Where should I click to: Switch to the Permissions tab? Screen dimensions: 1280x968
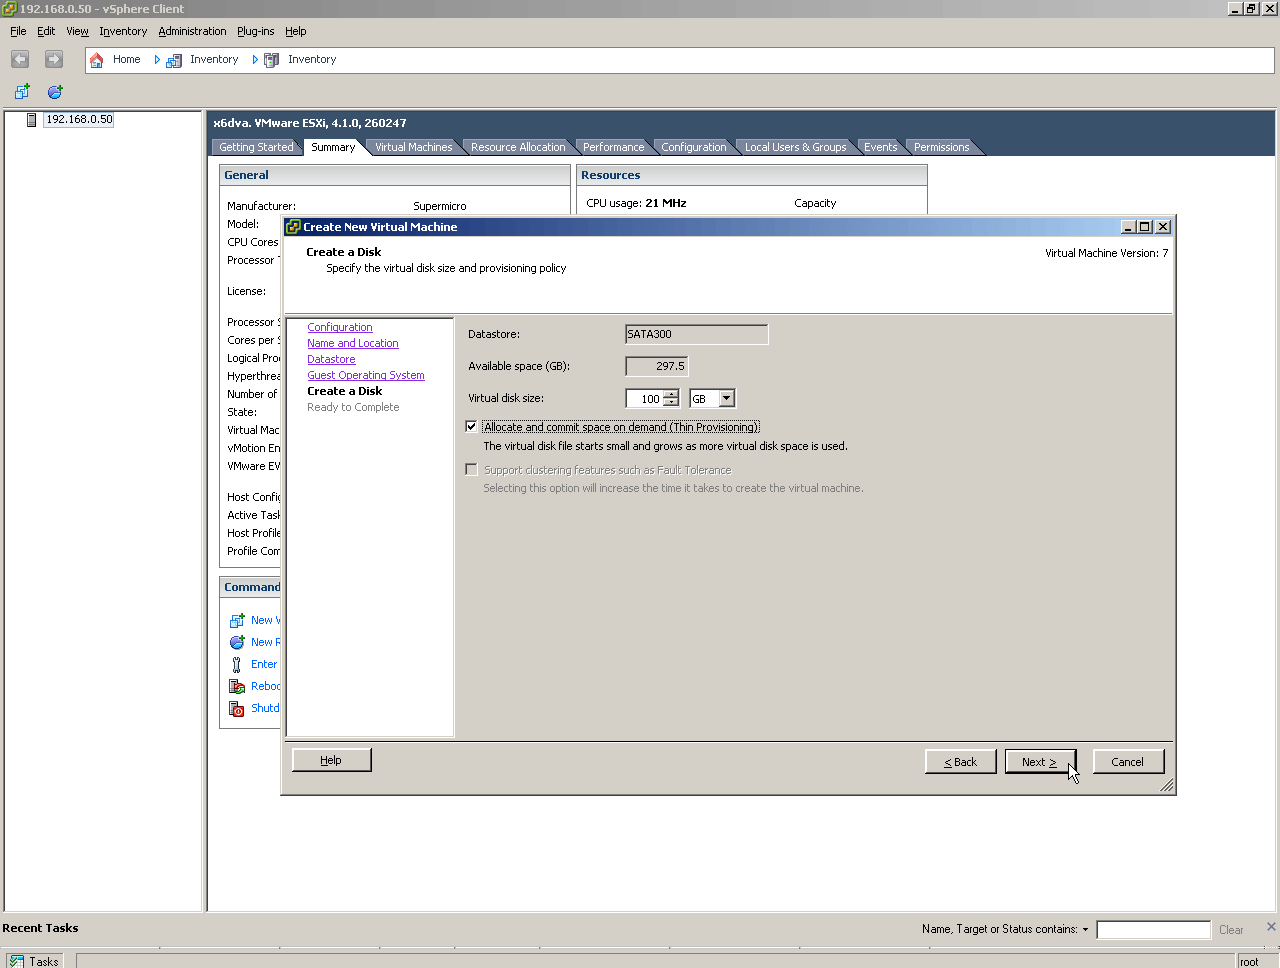pyautogui.click(x=941, y=148)
